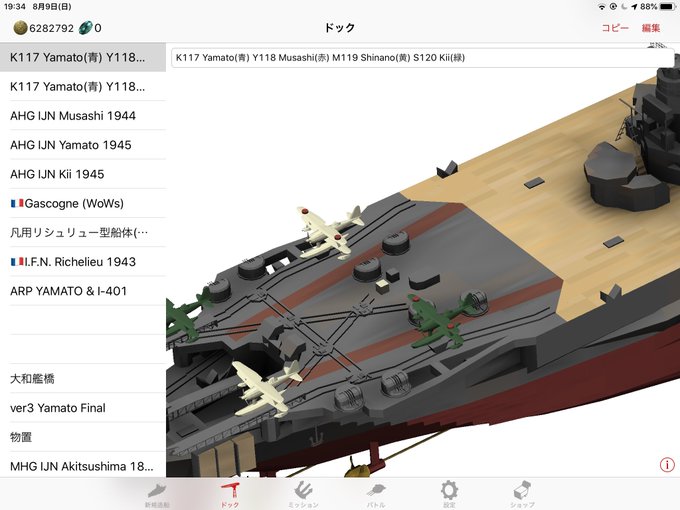Select the highlighted K117 Yamato(青) list row
680x510 pixels.
tap(83, 57)
